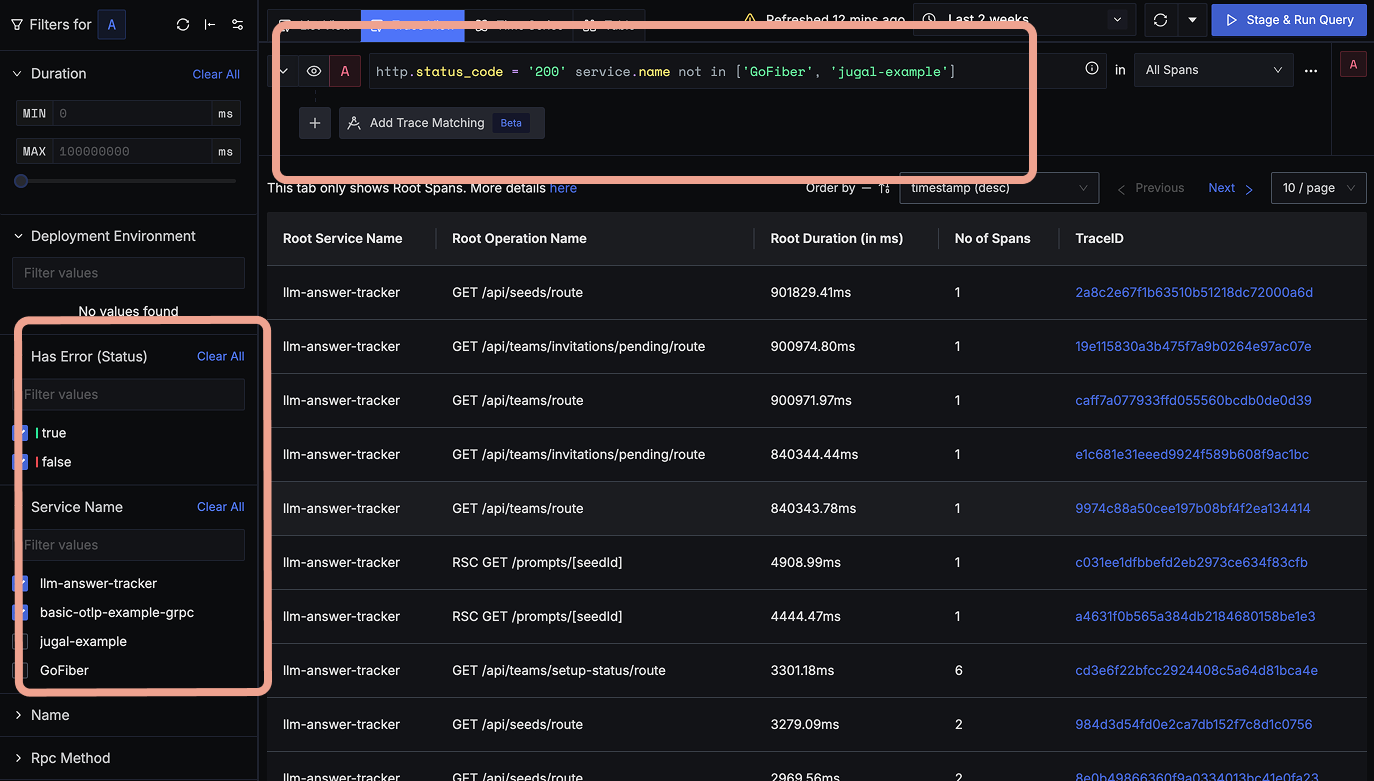Image resolution: width=1374 pixels, height=781 pixels.
Task: Click the refresh icon beside time range
Action: pos(1160,20)
